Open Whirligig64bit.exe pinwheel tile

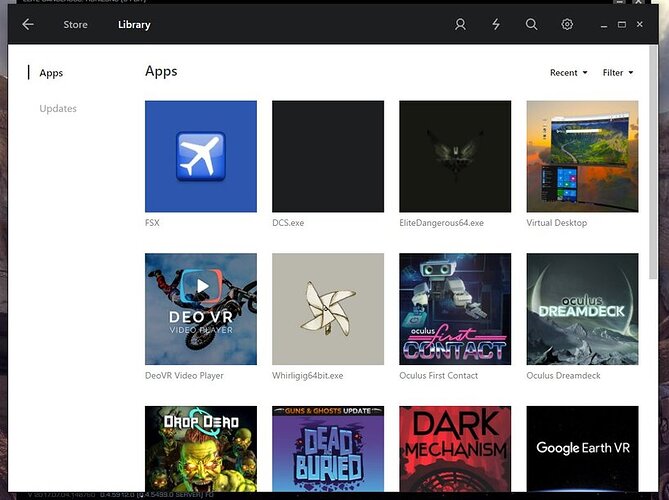point(328,308)
